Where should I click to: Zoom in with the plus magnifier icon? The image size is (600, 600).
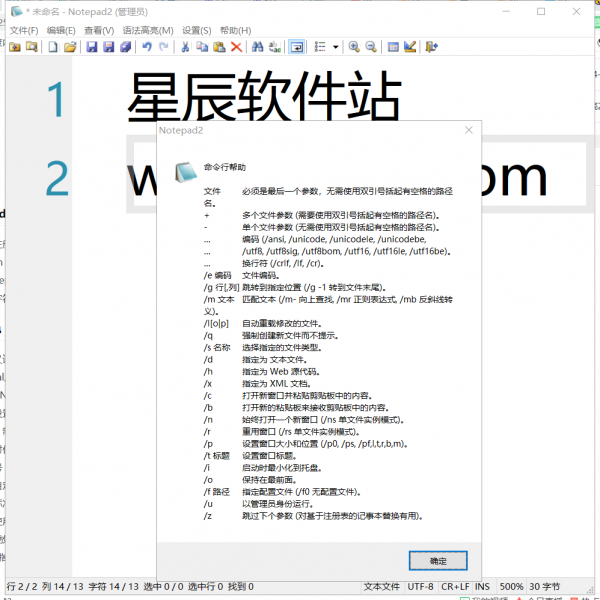coord(354,47)
